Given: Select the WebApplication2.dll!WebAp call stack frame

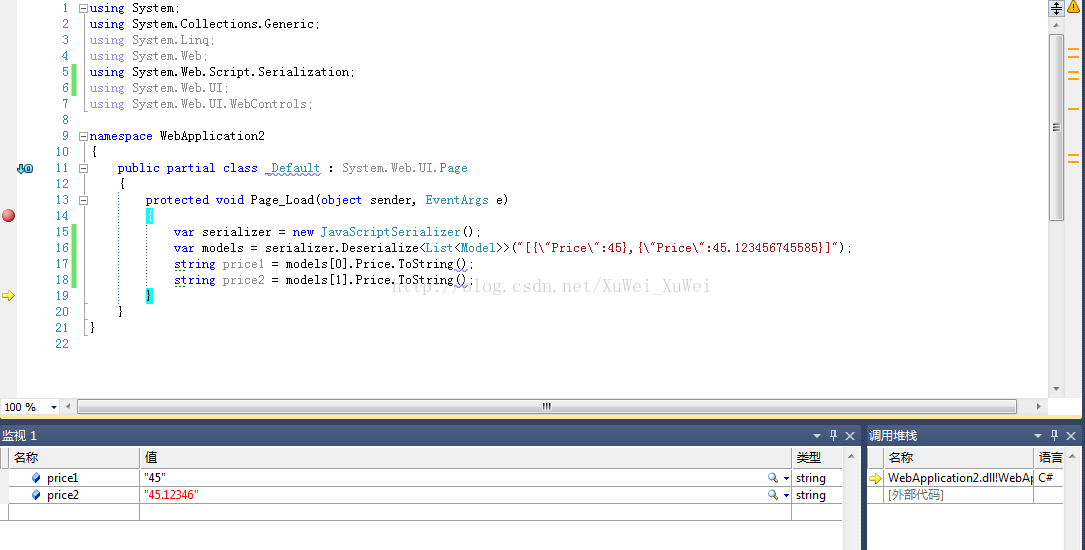Looking at the screenshot, I should (960, 477).
